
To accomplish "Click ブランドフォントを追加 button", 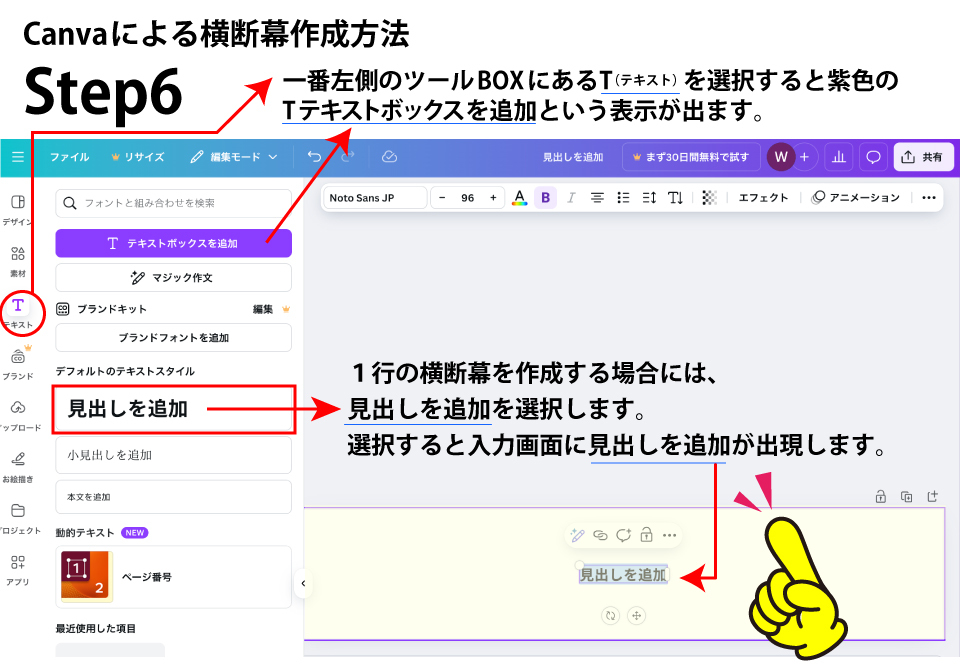I will tap(173, 337).
